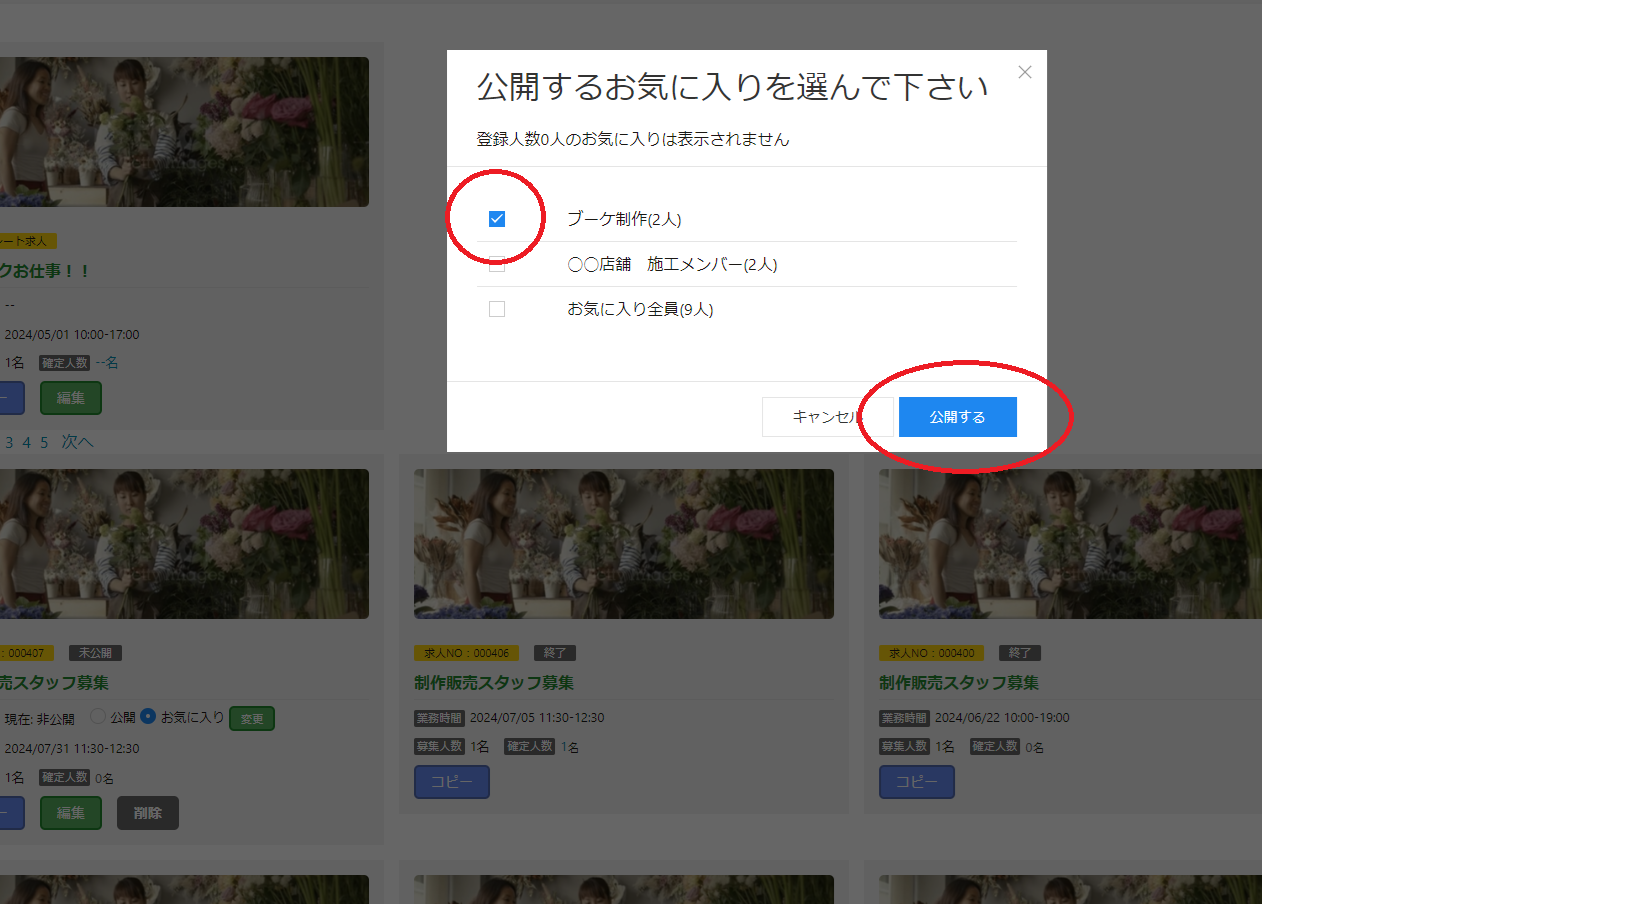
Task: Click 編集 on the top job card
Action: pyautogui.click(x=70, y=397)
